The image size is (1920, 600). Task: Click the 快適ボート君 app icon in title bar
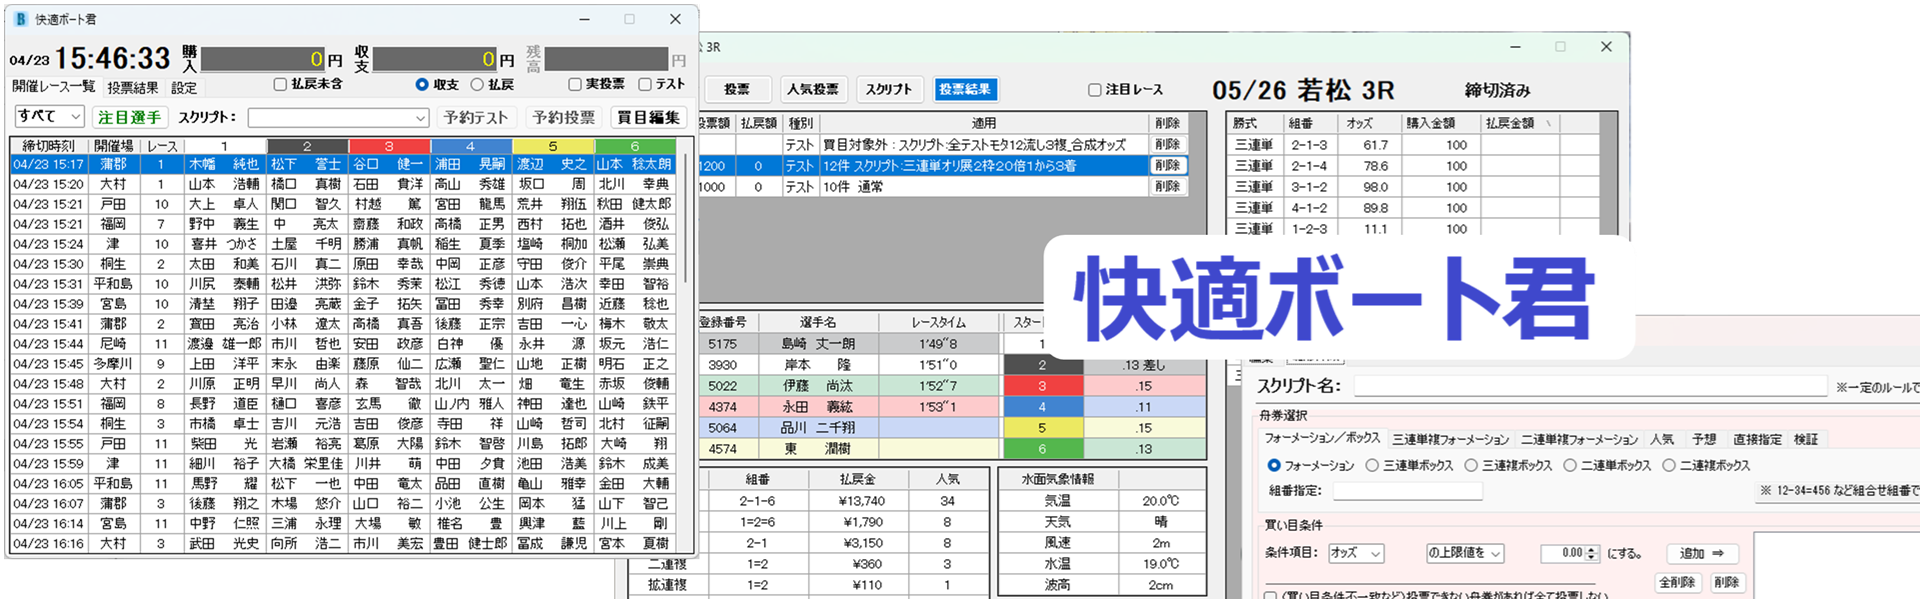click(x=20, y=19)
